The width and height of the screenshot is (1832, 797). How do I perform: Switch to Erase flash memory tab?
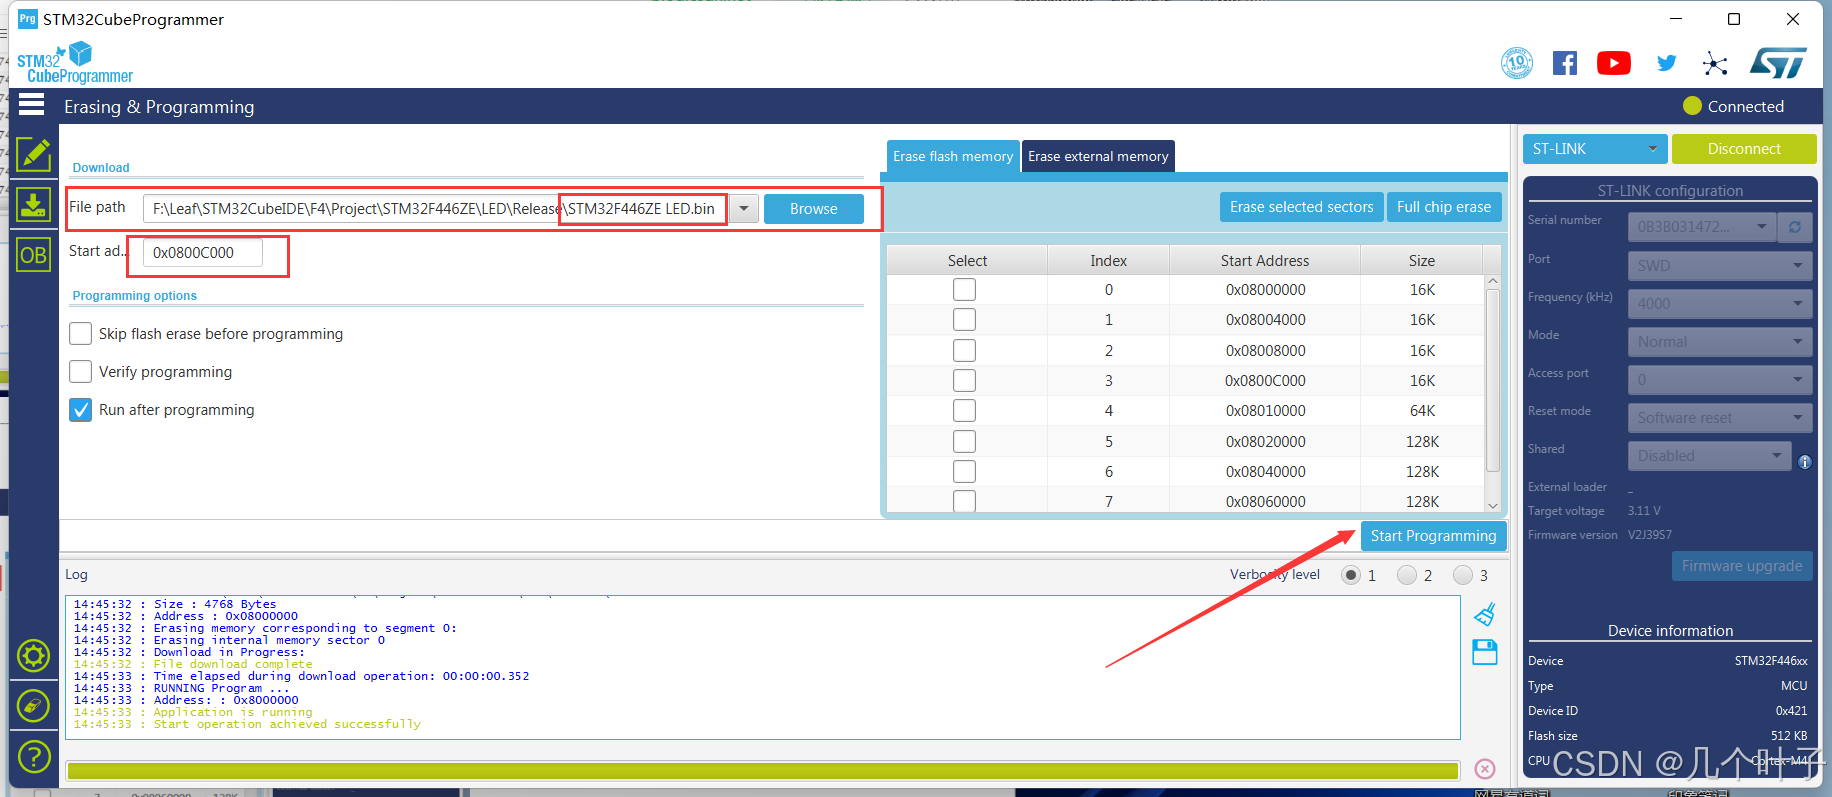[x=953, y=156]
